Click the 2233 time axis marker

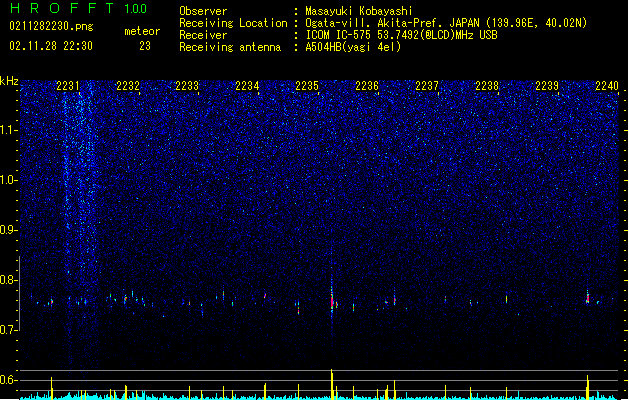[187, 86]
